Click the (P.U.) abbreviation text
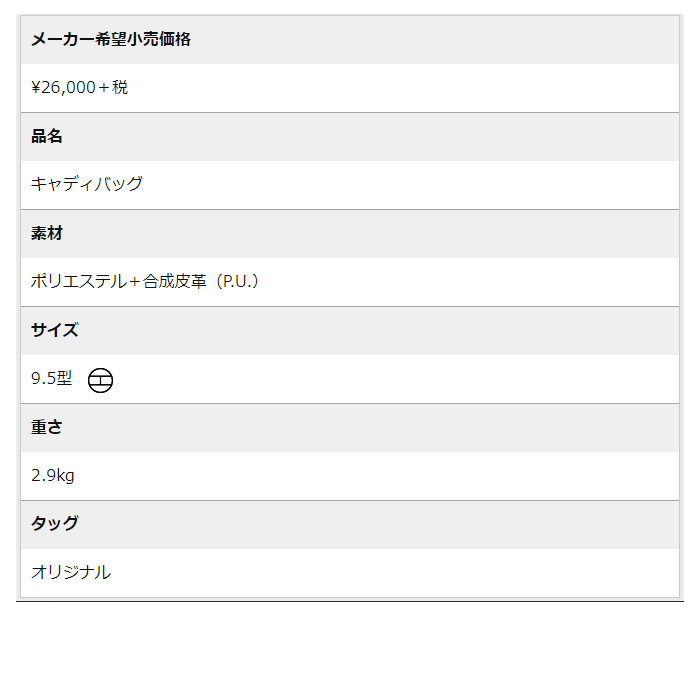The height and width of the screenshot is (700, 700). click(238, 281)
